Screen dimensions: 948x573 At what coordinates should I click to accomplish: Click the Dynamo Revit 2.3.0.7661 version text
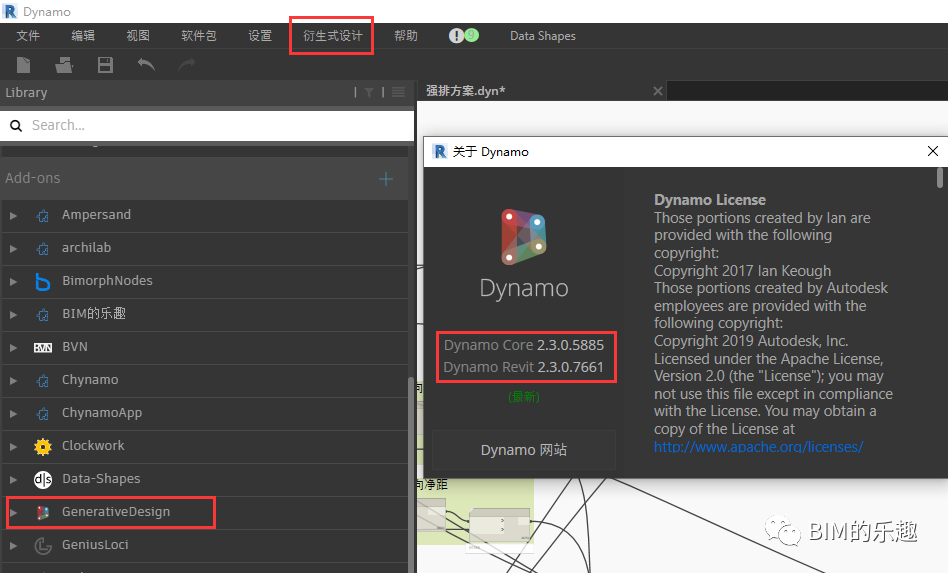(524, 367)
